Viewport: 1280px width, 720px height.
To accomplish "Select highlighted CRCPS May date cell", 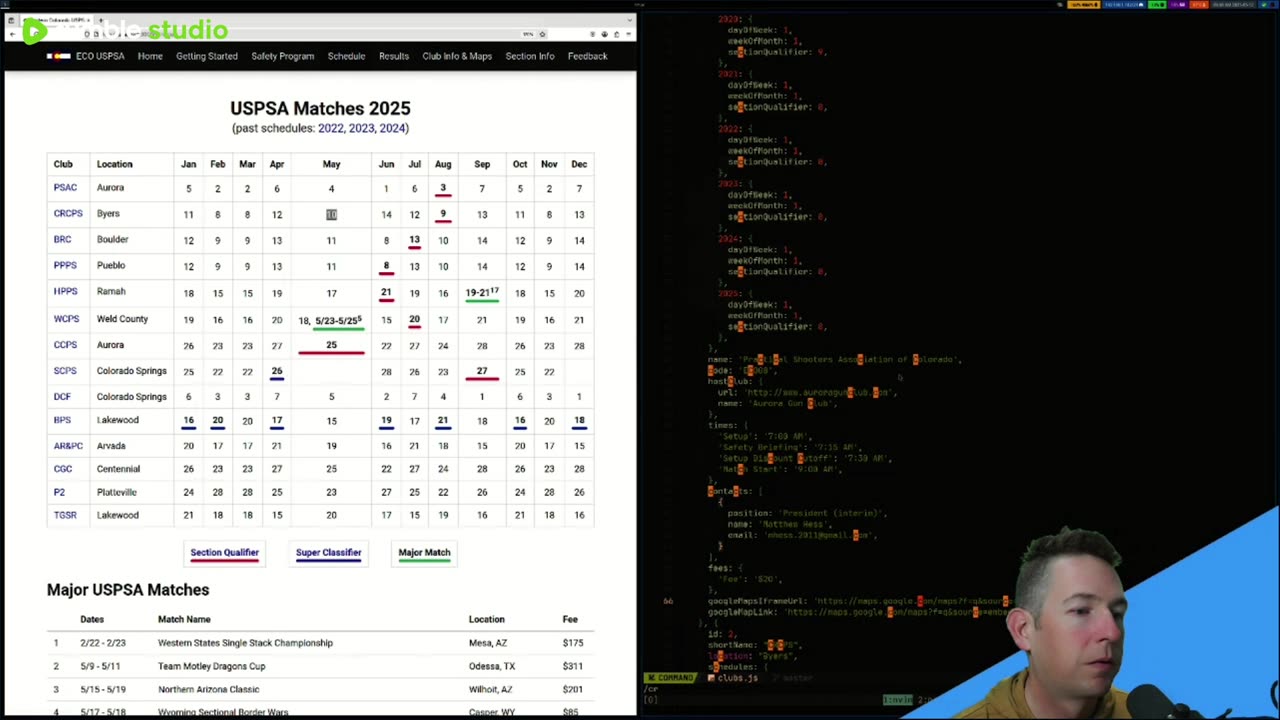I will [x=331, y=214].
